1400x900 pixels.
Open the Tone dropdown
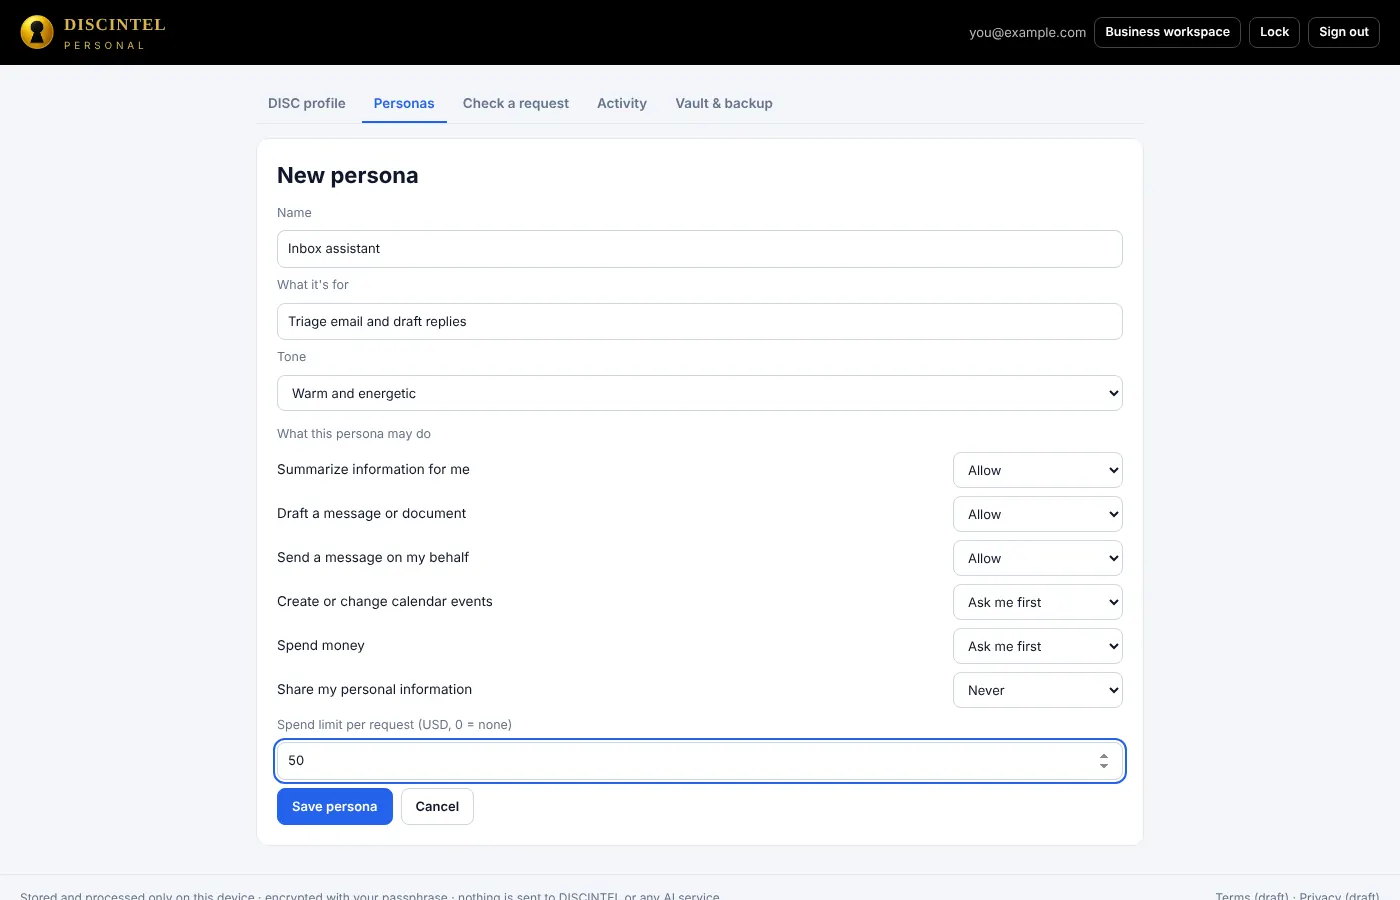[x=700, y=393]
